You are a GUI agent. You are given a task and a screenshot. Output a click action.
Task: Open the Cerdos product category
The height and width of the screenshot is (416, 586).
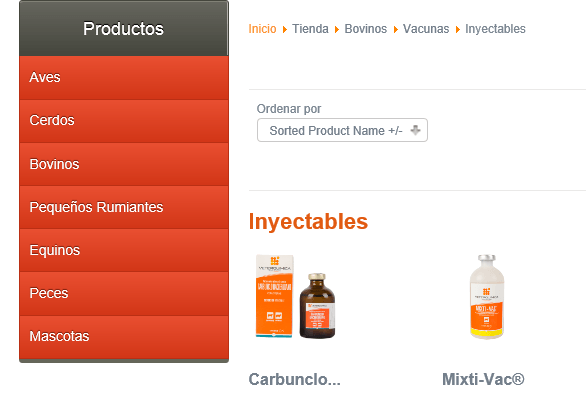tap(124, 121)
